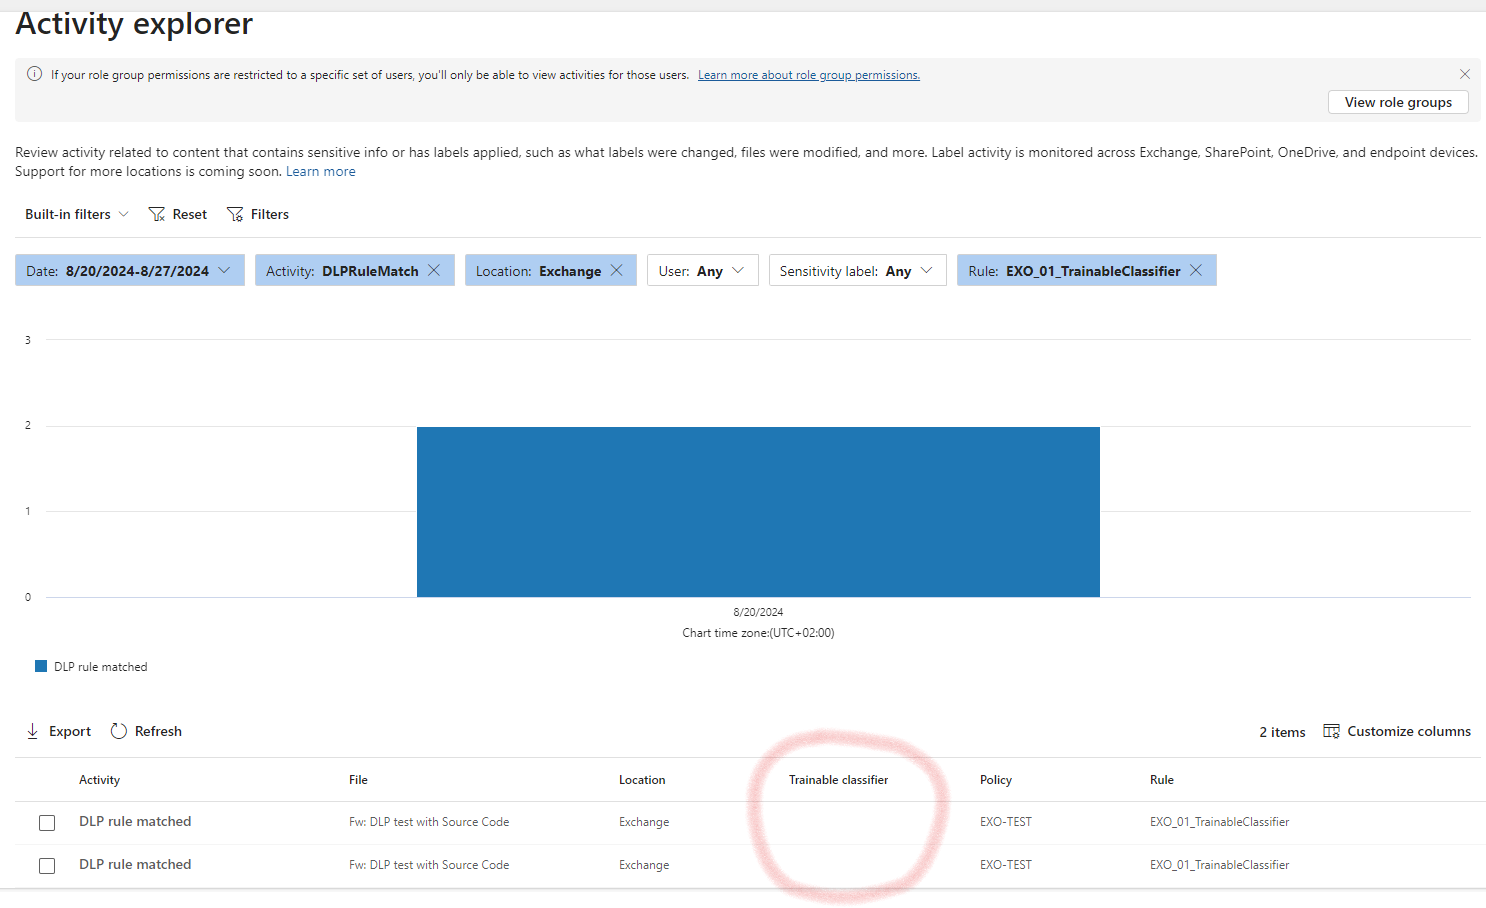Click the Refresh icon above the results table
The image size is (1486, 908).
(119, 731)
